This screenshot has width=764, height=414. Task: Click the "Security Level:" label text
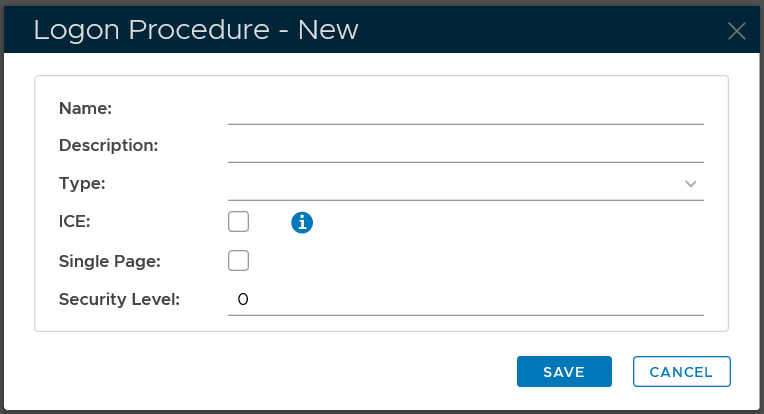(x=119, y=299)
